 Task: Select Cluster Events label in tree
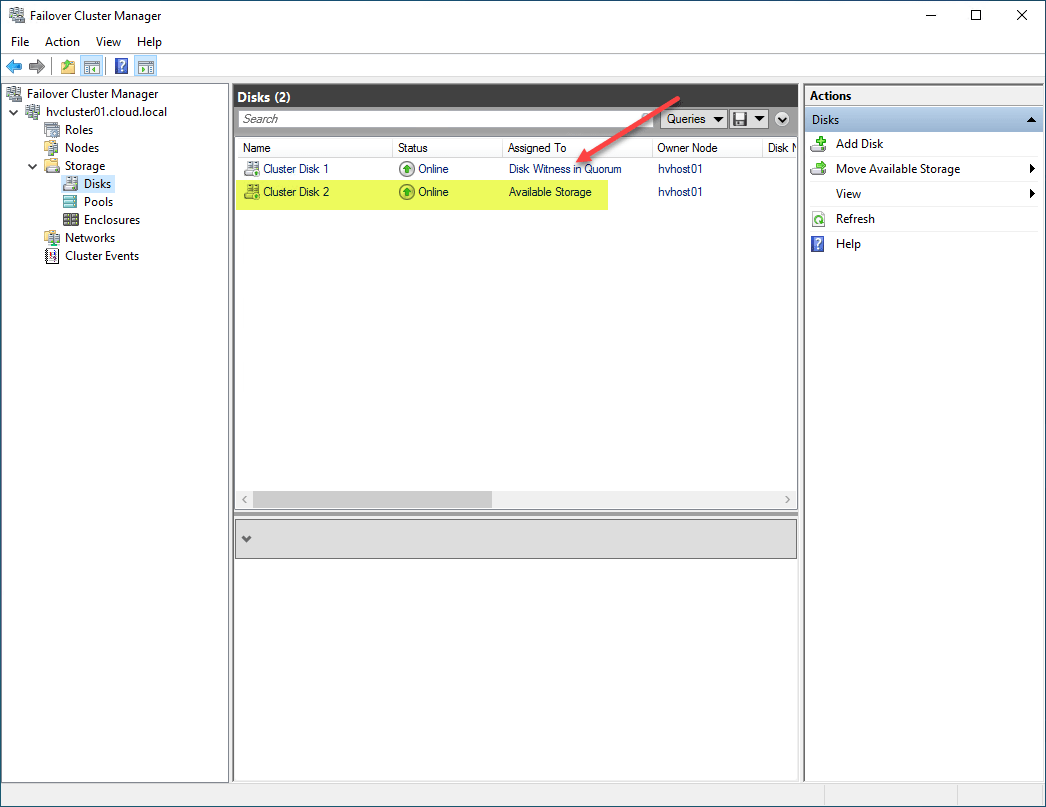(x=102, y=255)
